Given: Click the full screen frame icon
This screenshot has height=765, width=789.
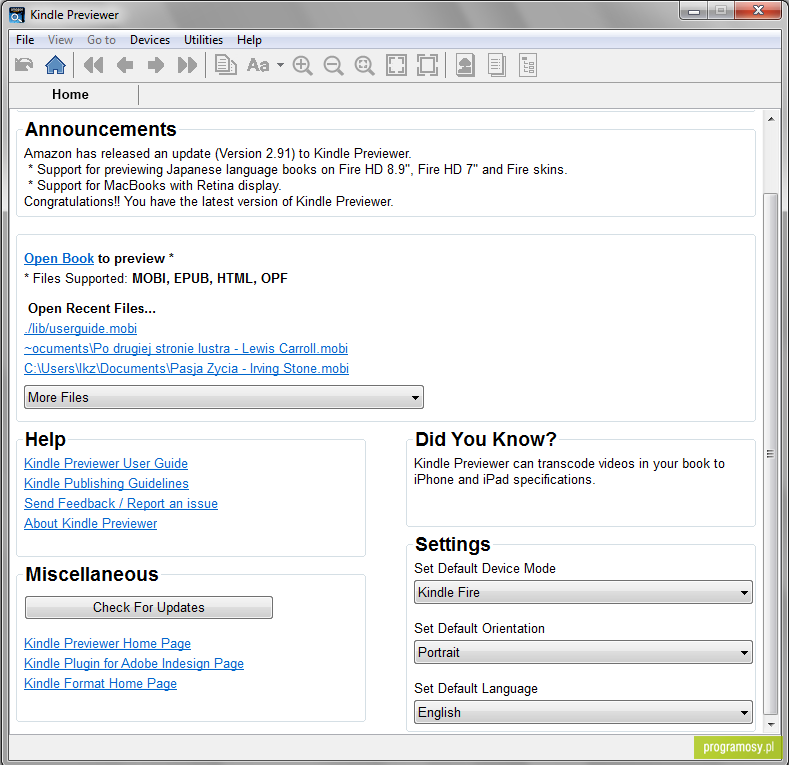Looking at the screenshot, I should [427, 65].
